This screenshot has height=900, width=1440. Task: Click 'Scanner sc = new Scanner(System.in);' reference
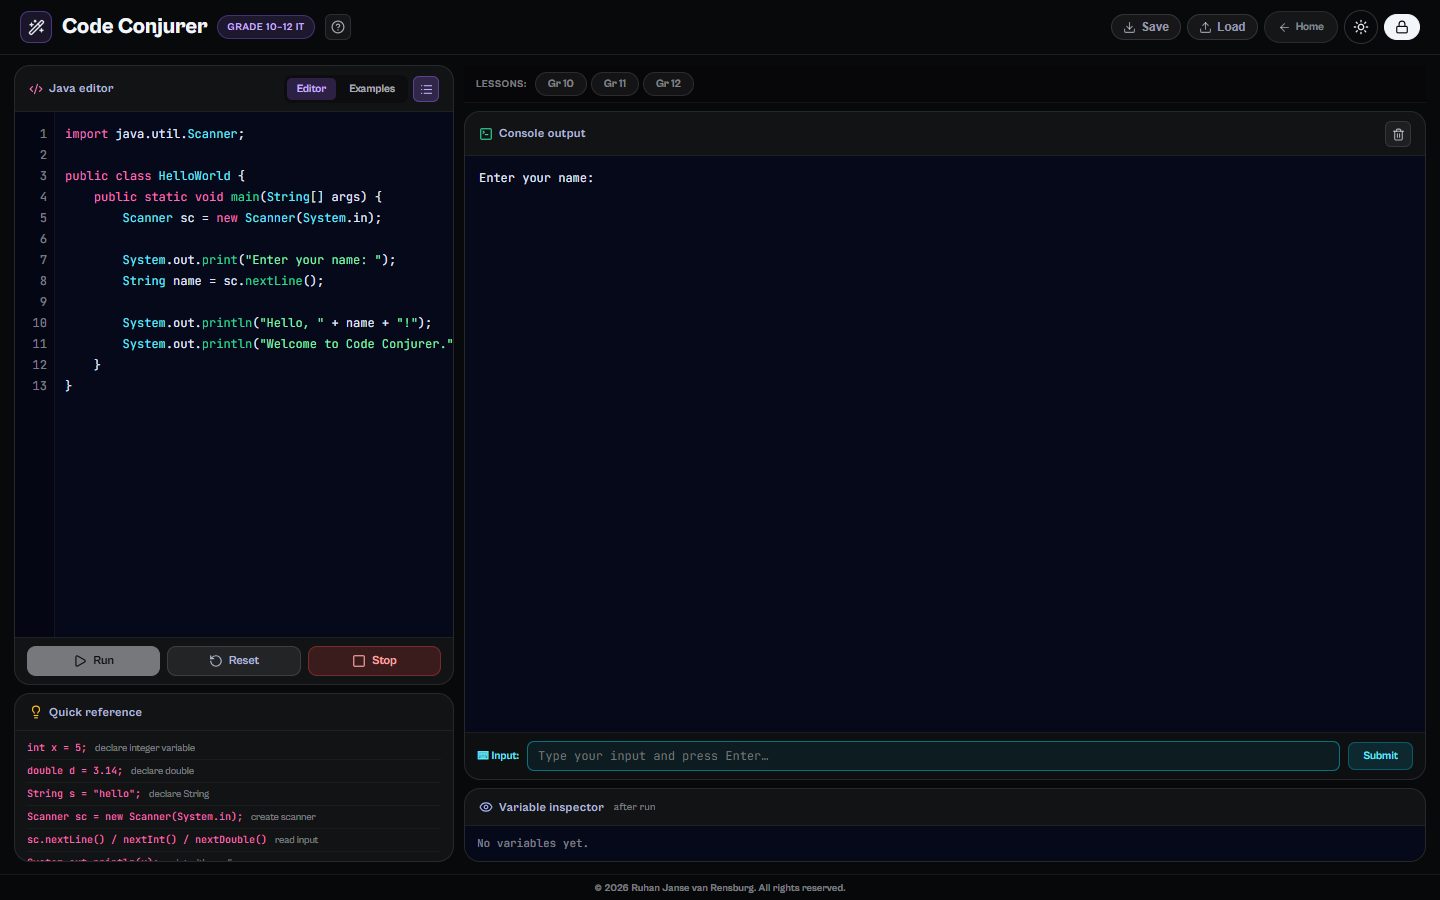click(135, 817)
